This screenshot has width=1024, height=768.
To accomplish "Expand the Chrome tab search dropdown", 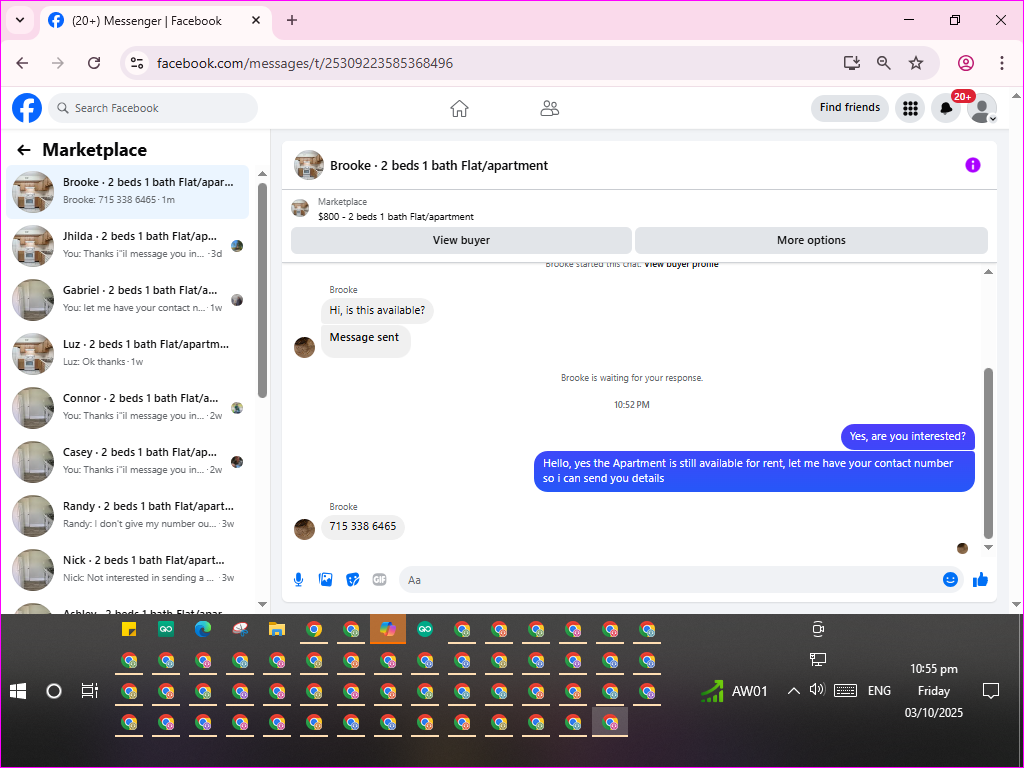I will (x=20, y=20).
